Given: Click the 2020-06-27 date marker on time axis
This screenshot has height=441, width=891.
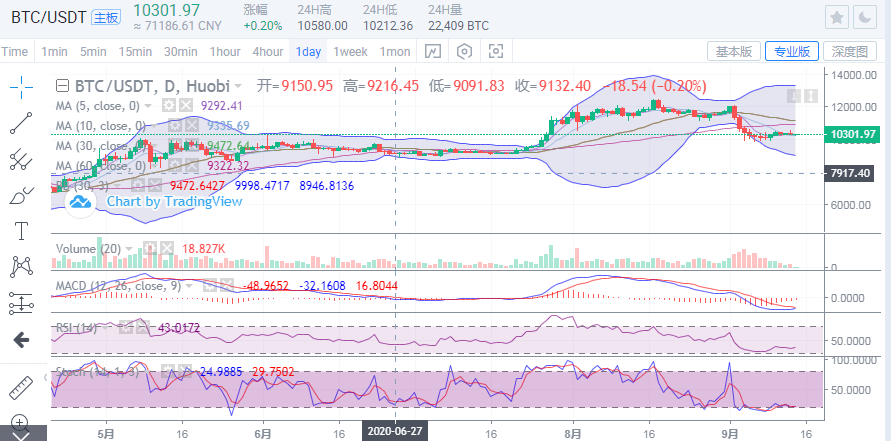Looking at the screenshot, I should pos(395,430).
